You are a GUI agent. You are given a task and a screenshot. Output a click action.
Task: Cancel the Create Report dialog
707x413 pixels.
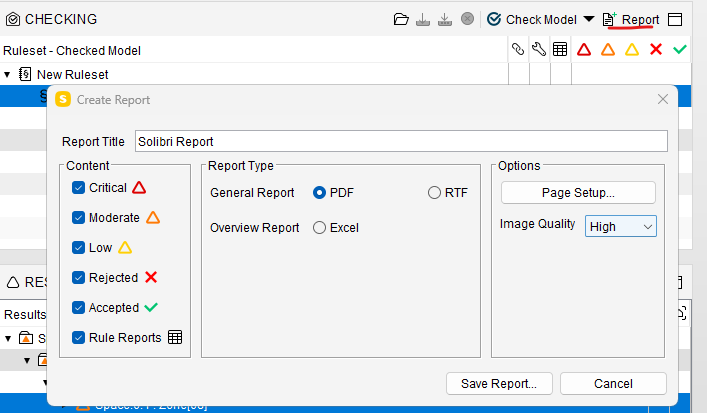[613, 384]
